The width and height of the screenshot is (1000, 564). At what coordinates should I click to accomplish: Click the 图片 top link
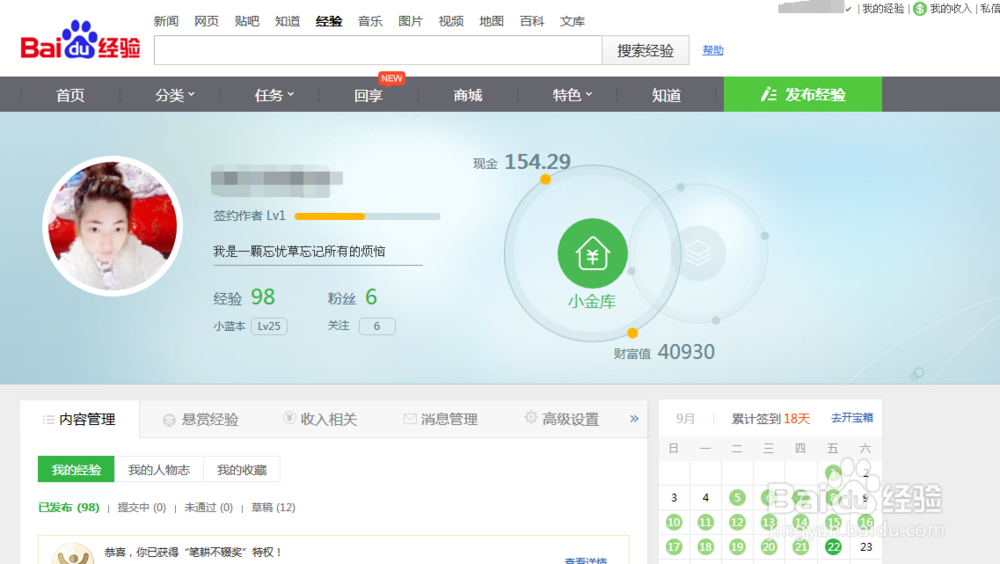pyautogui.click(x=410, y=21)
